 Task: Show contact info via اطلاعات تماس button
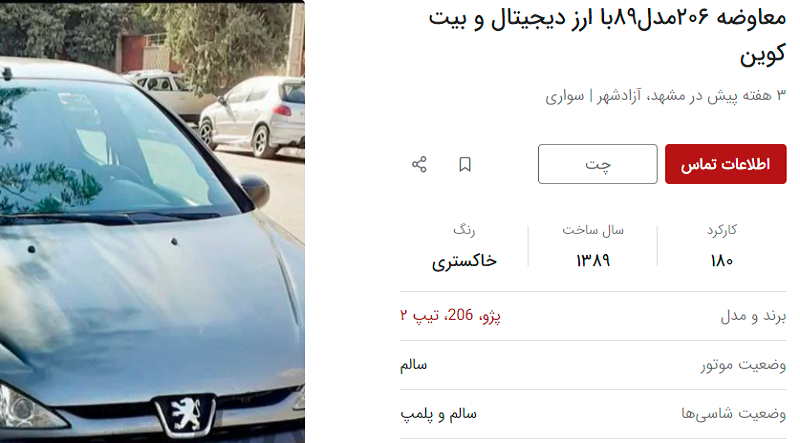(x=726, y=164)
